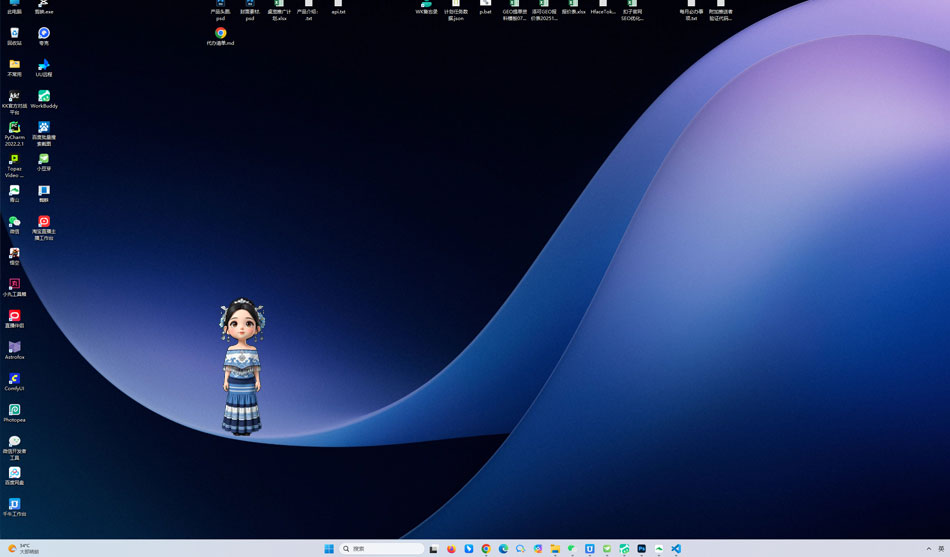
Task: Open the UU远程 desktop shortcut
Action: pos(44,67)
